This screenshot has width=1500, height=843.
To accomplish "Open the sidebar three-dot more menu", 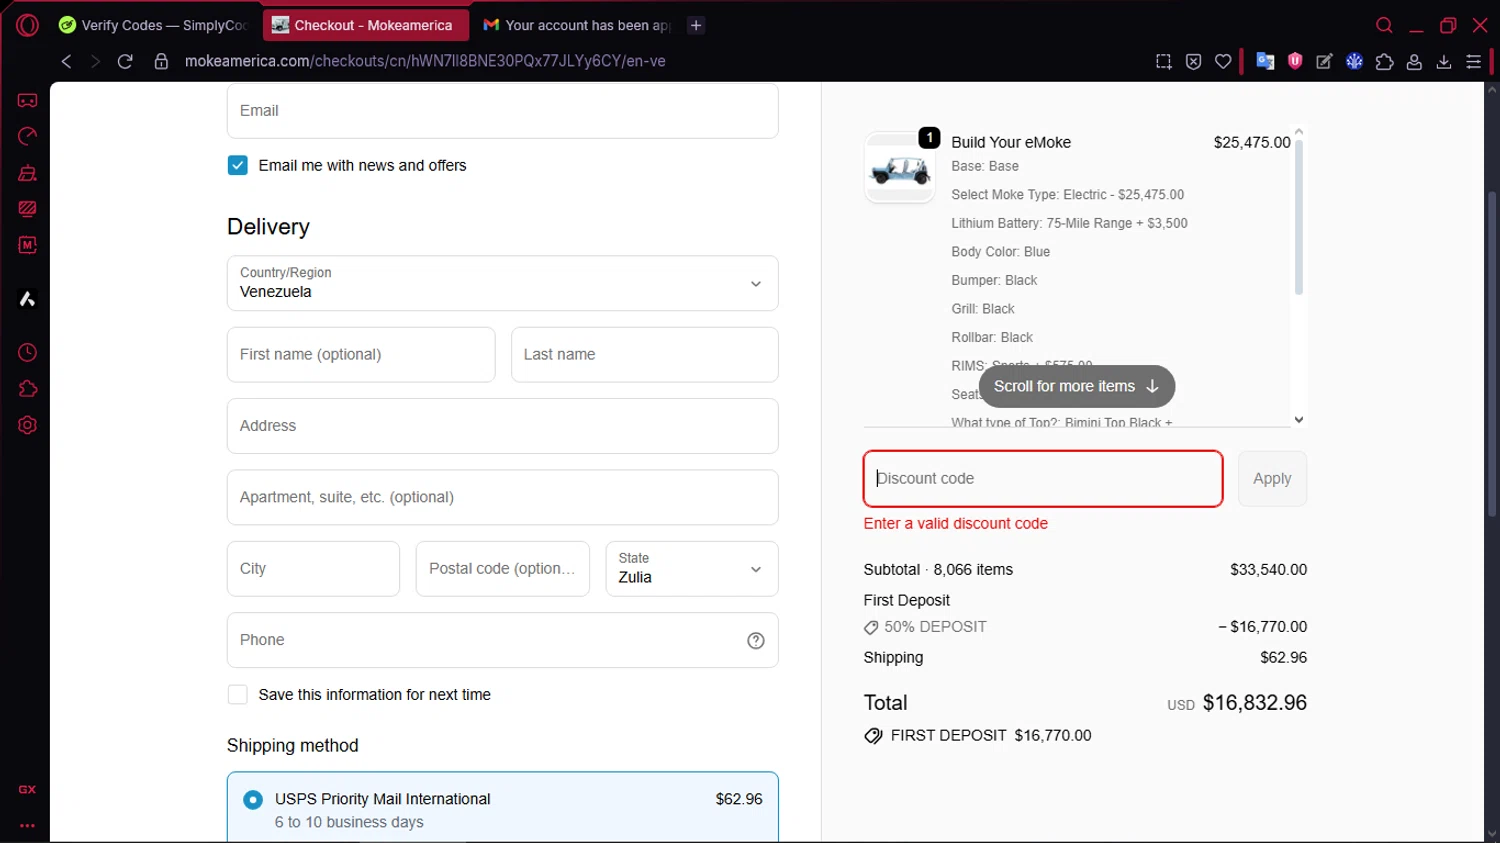I will pyautogui.click(x=27, y=826).
